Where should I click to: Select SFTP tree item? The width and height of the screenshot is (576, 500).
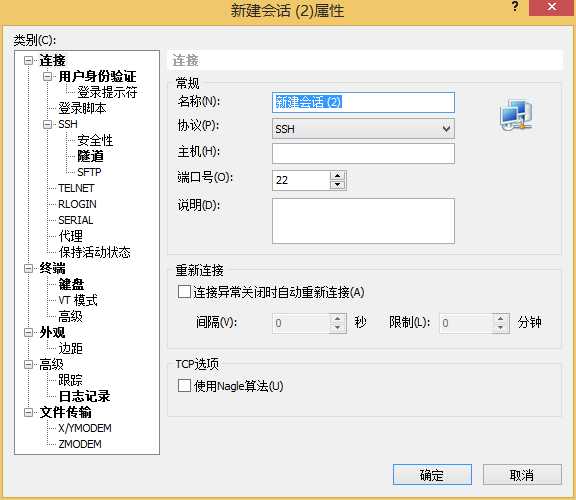tap(89, 172)
